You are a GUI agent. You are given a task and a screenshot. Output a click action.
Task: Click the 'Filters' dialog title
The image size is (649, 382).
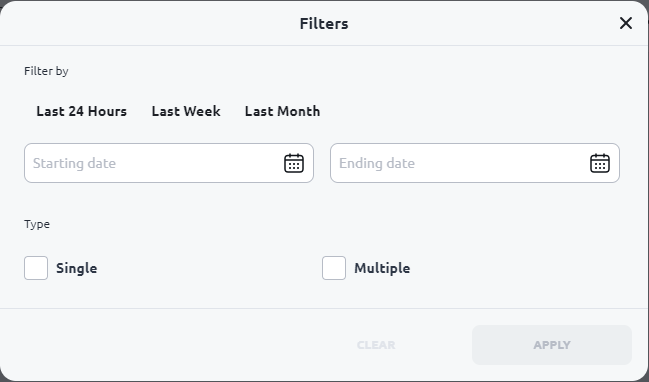pyautogui.click(x=324, y=24)
